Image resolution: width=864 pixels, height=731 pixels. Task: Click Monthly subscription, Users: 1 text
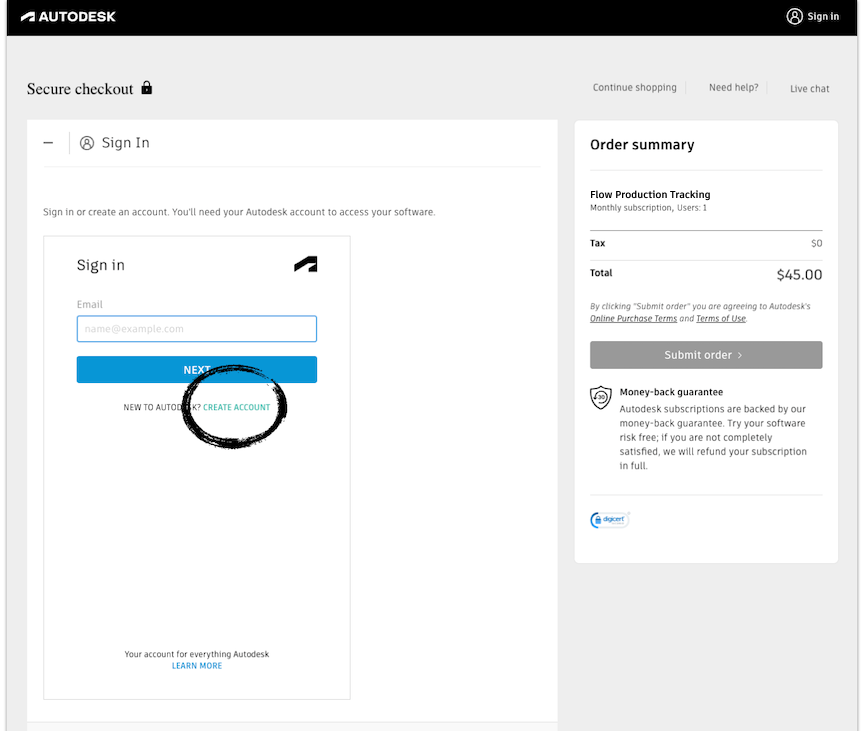pyautogui.click(x=648, y=208)
